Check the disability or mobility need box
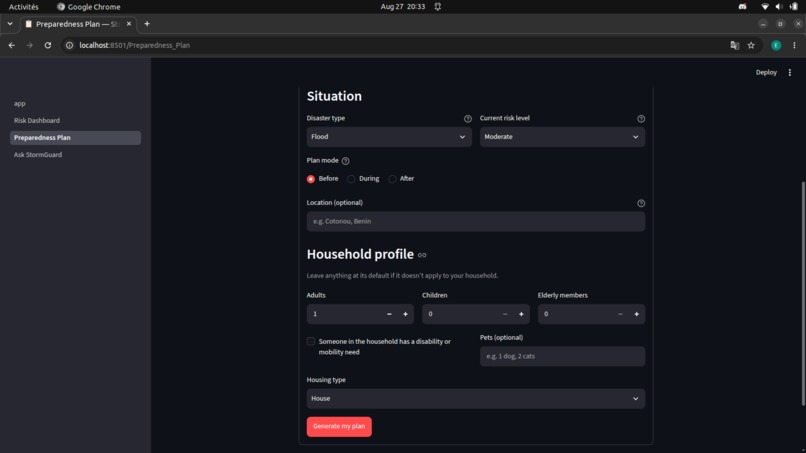 click(x=310, y=341)
